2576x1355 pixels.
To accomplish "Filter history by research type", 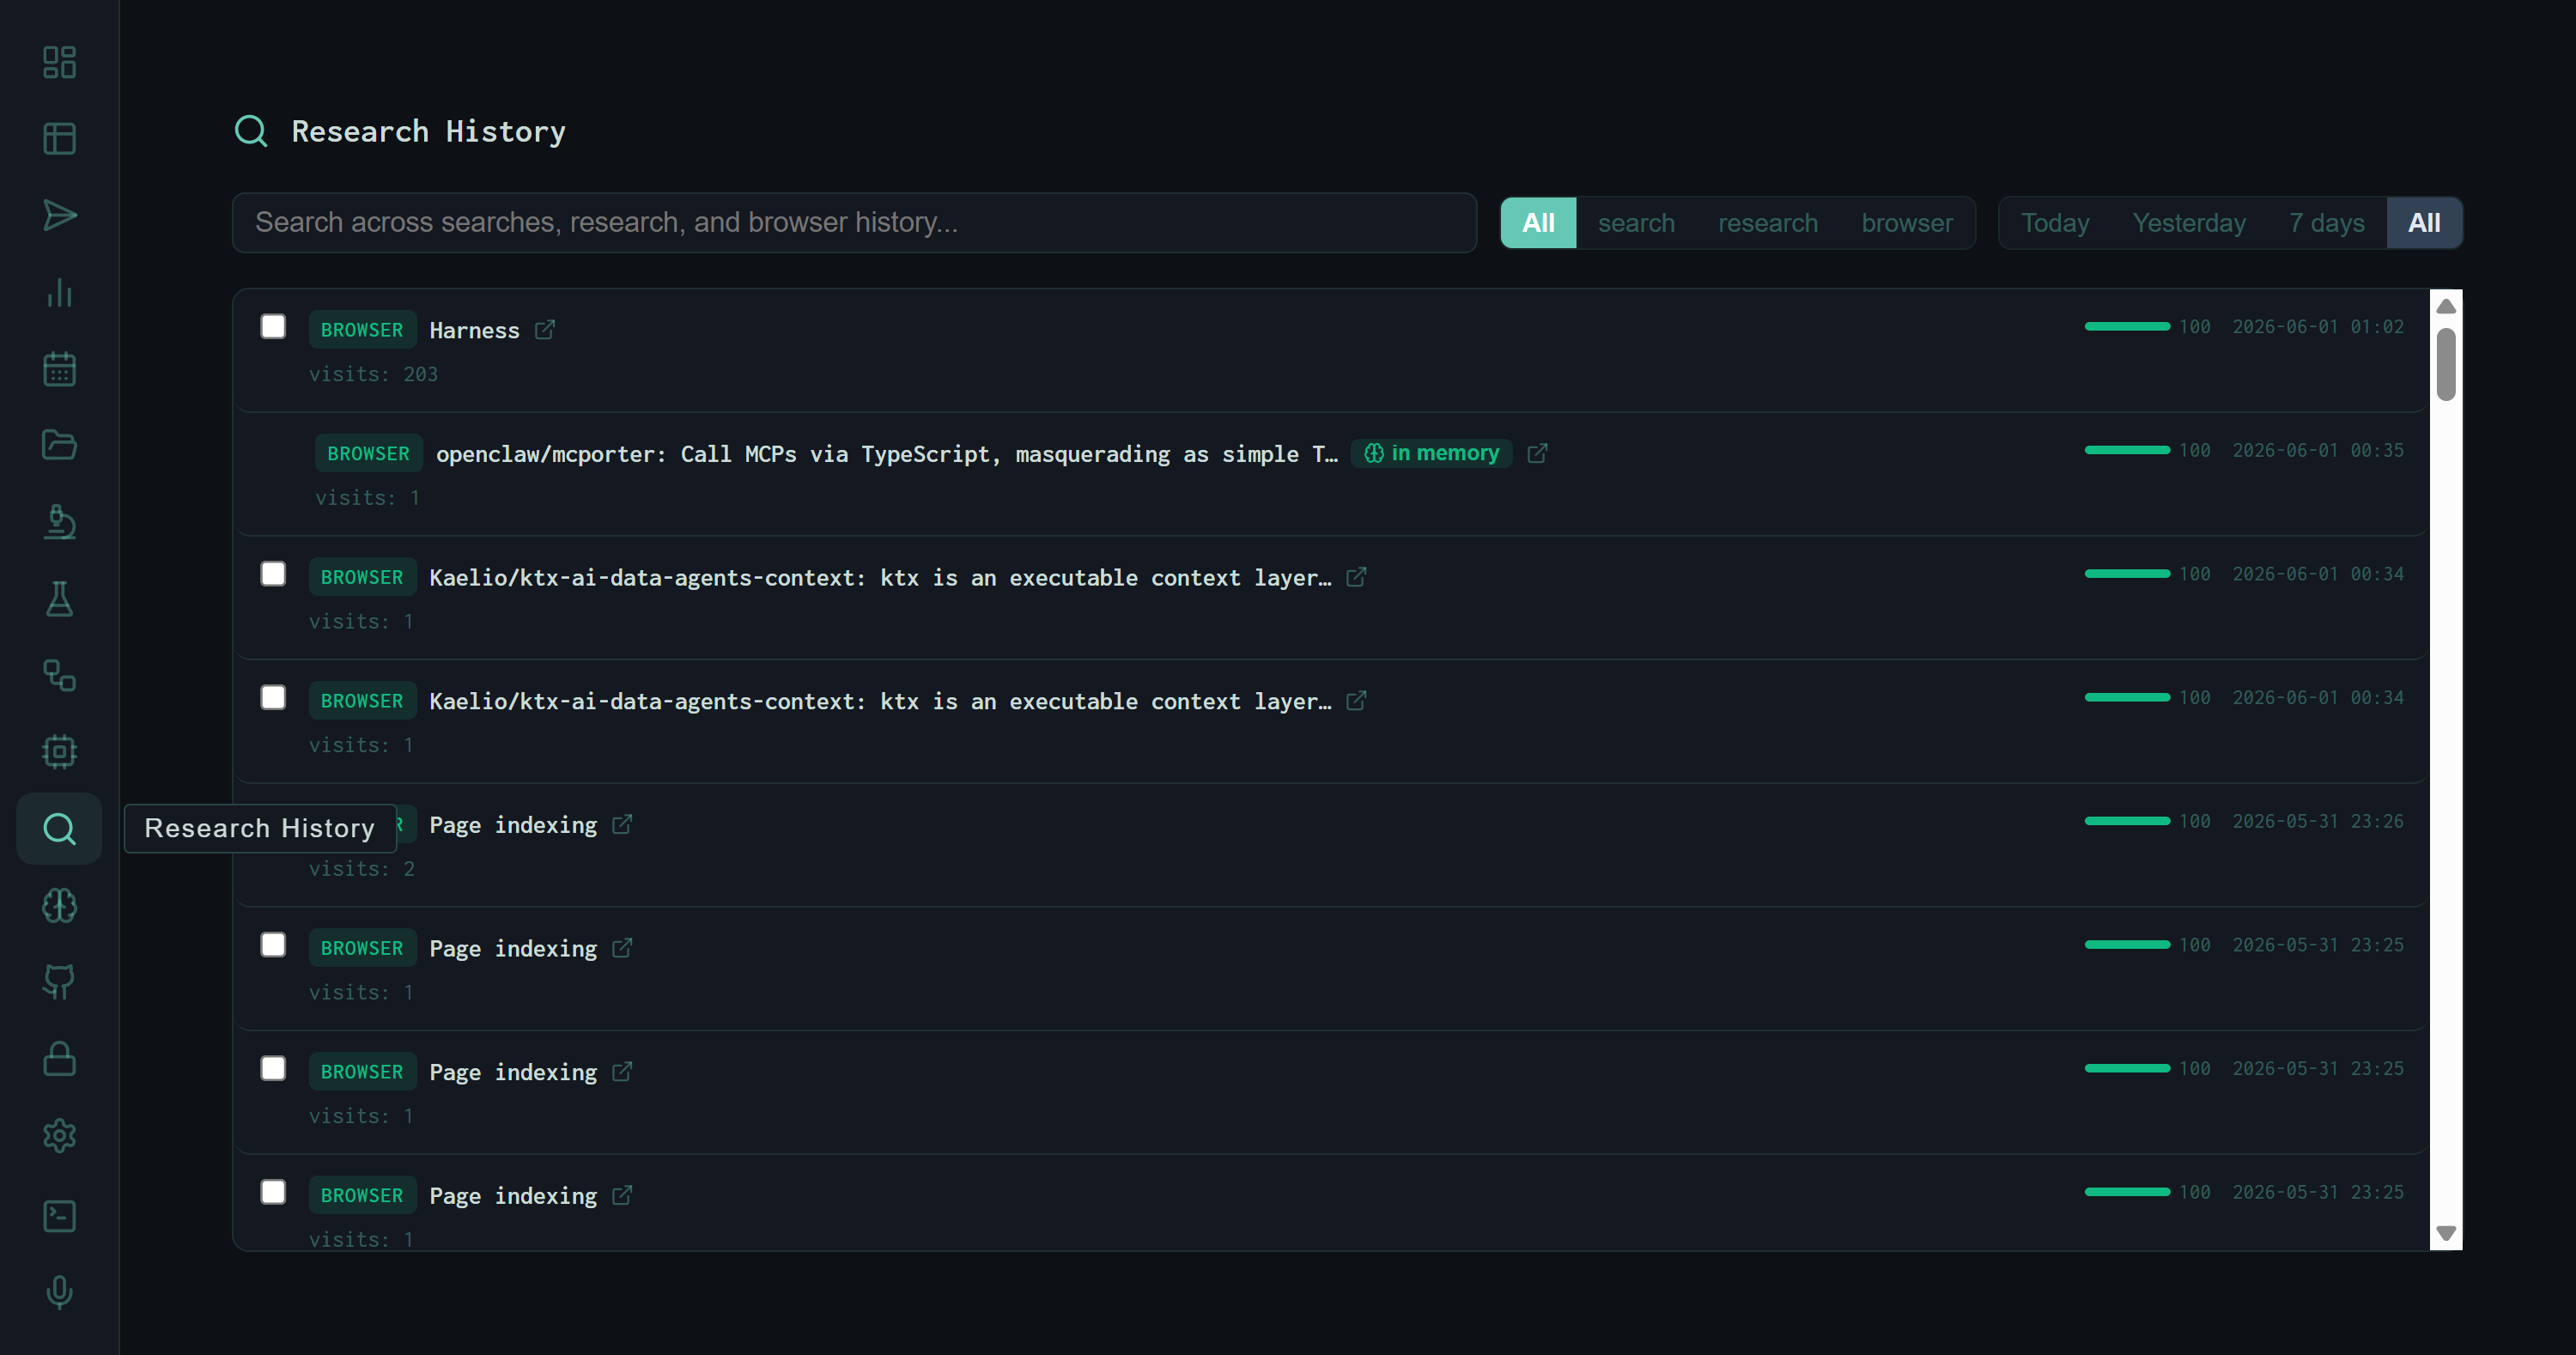I will (1768, 223).
